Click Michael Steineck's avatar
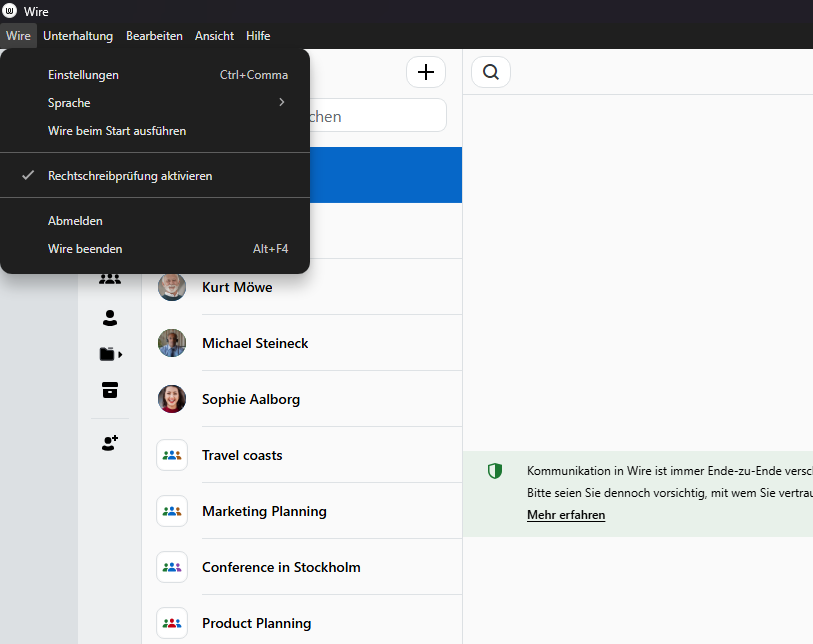The width and height of the screenshot is (813, 644). pyautogui.click(x=172, y=343)
